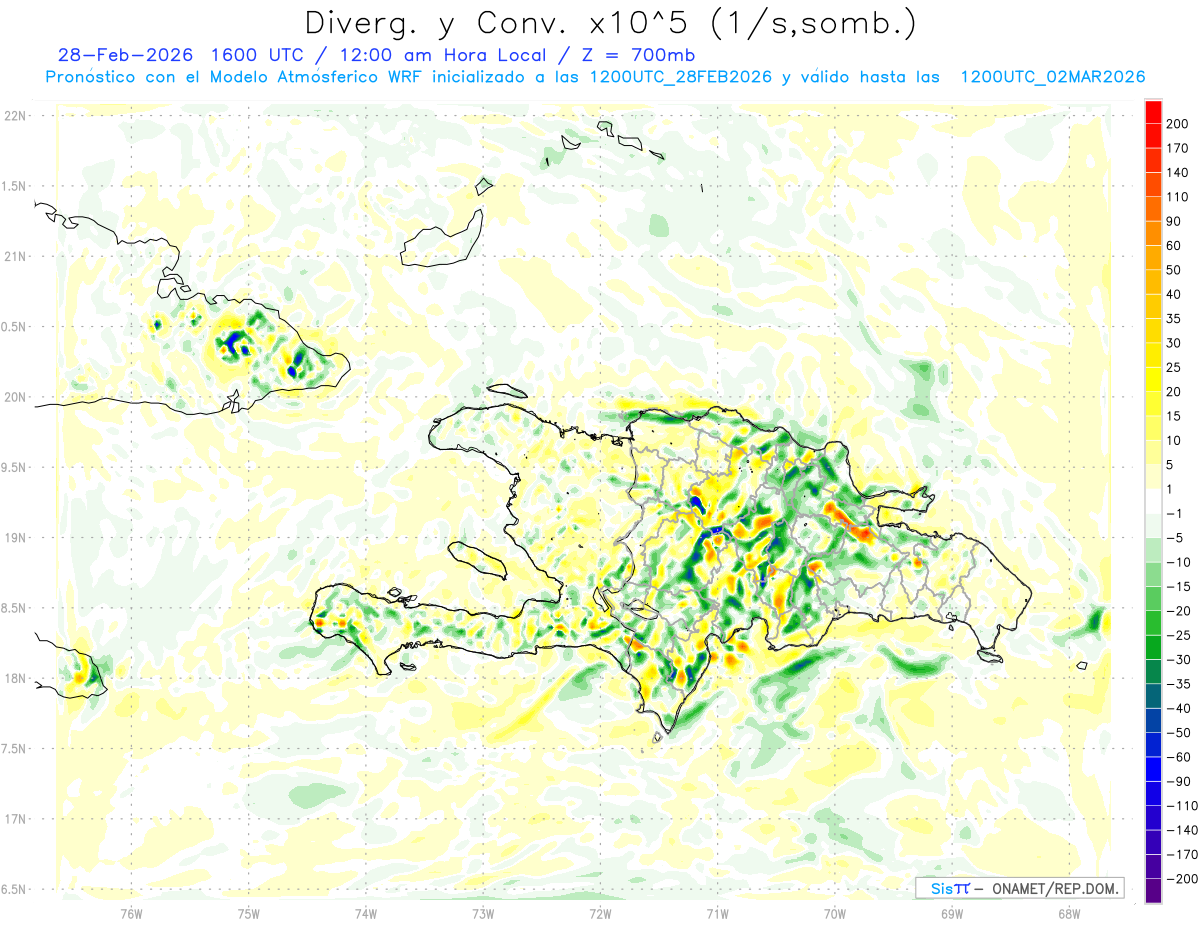
Task: Click the '200' colorbar label
Action: point(1178,124)
